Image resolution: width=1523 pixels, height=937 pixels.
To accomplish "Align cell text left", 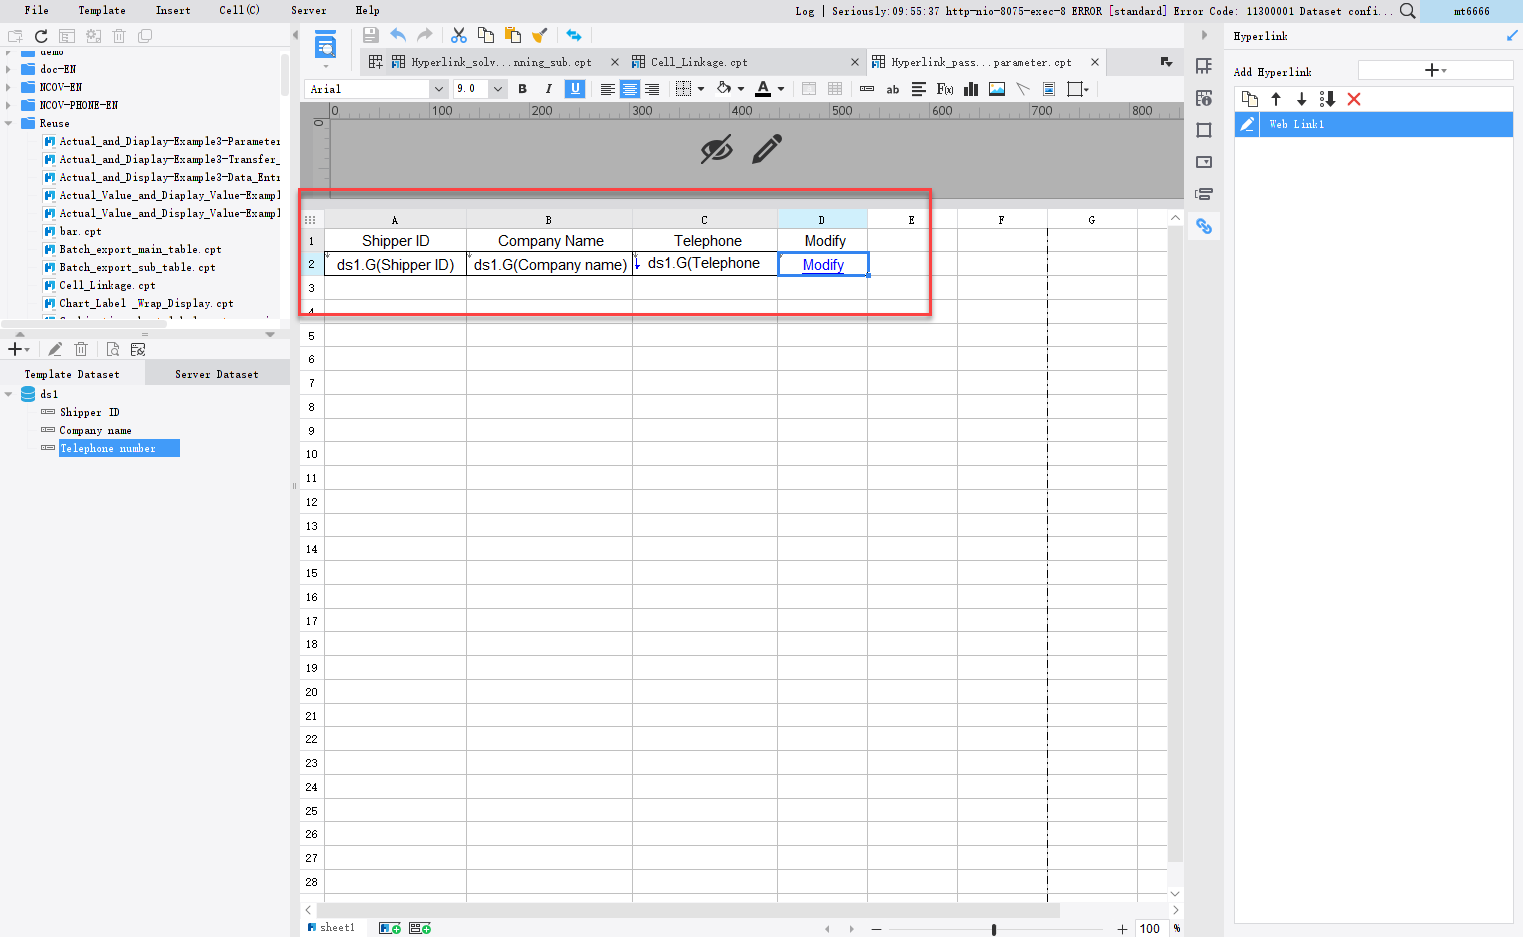I will (x=607, y=89).
